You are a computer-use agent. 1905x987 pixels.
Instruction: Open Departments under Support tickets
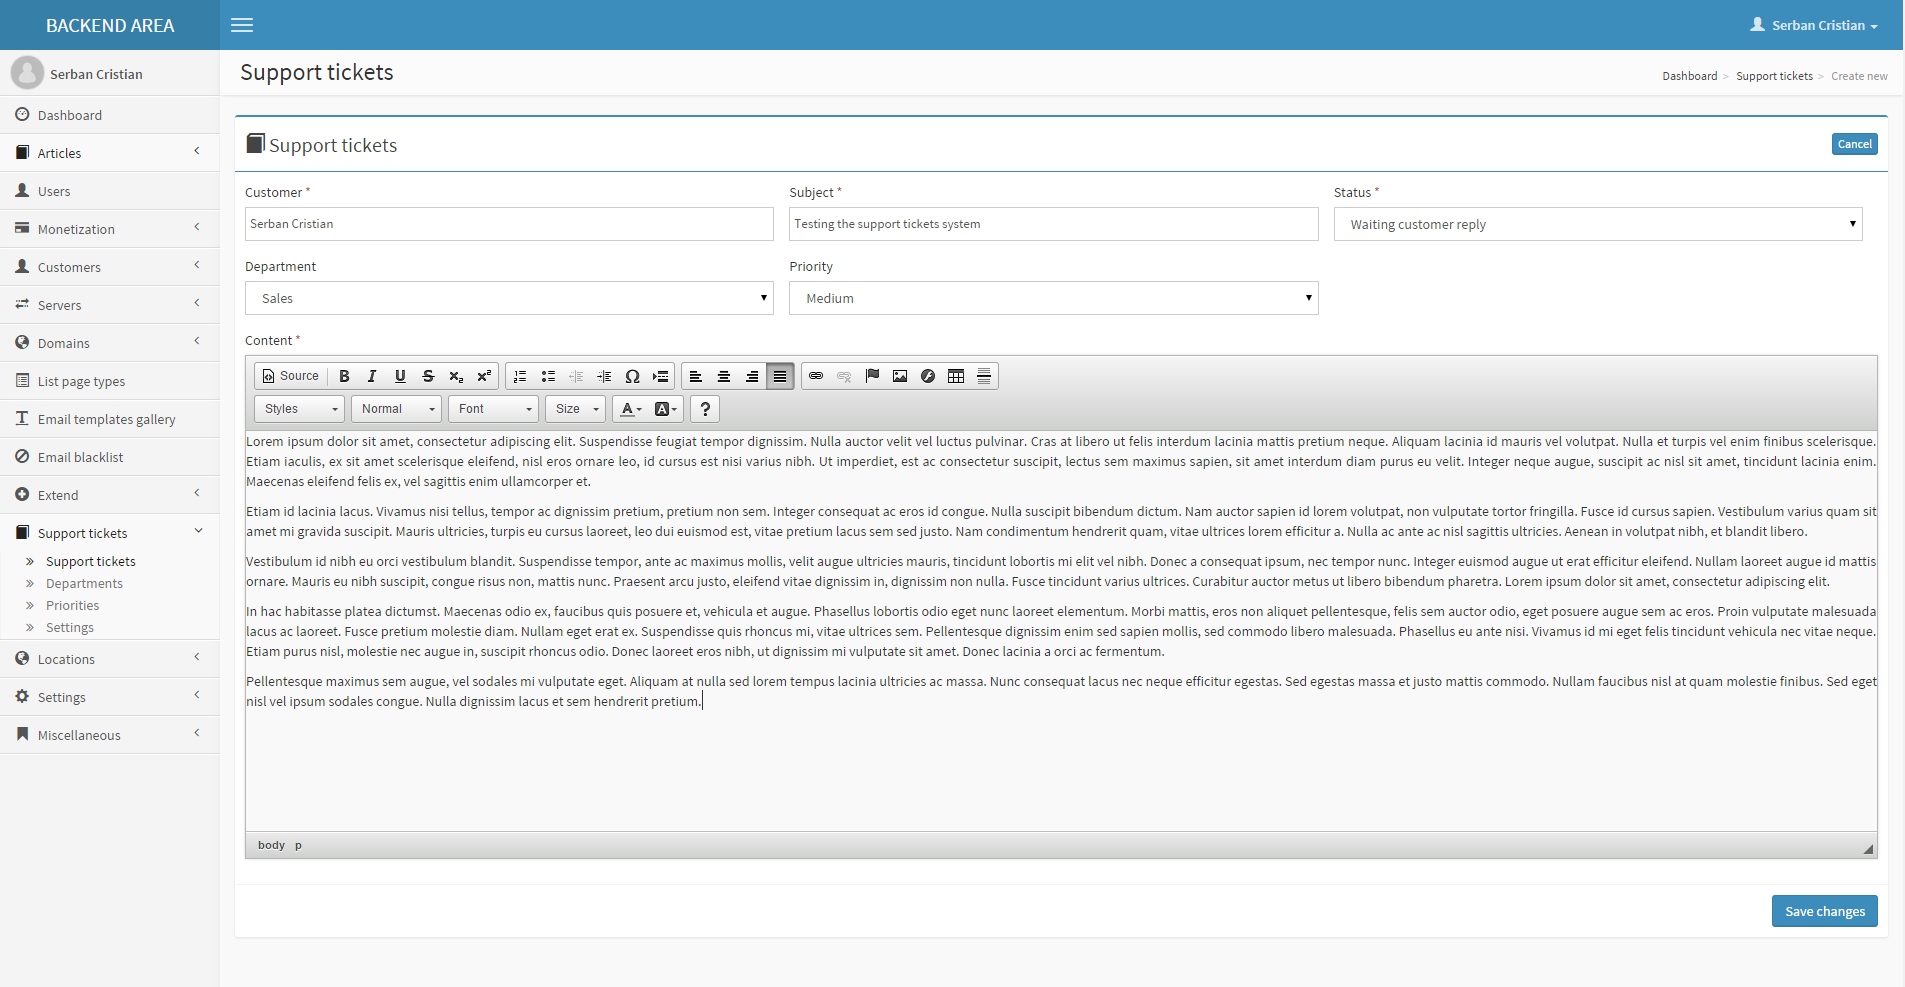click(84, 584)
